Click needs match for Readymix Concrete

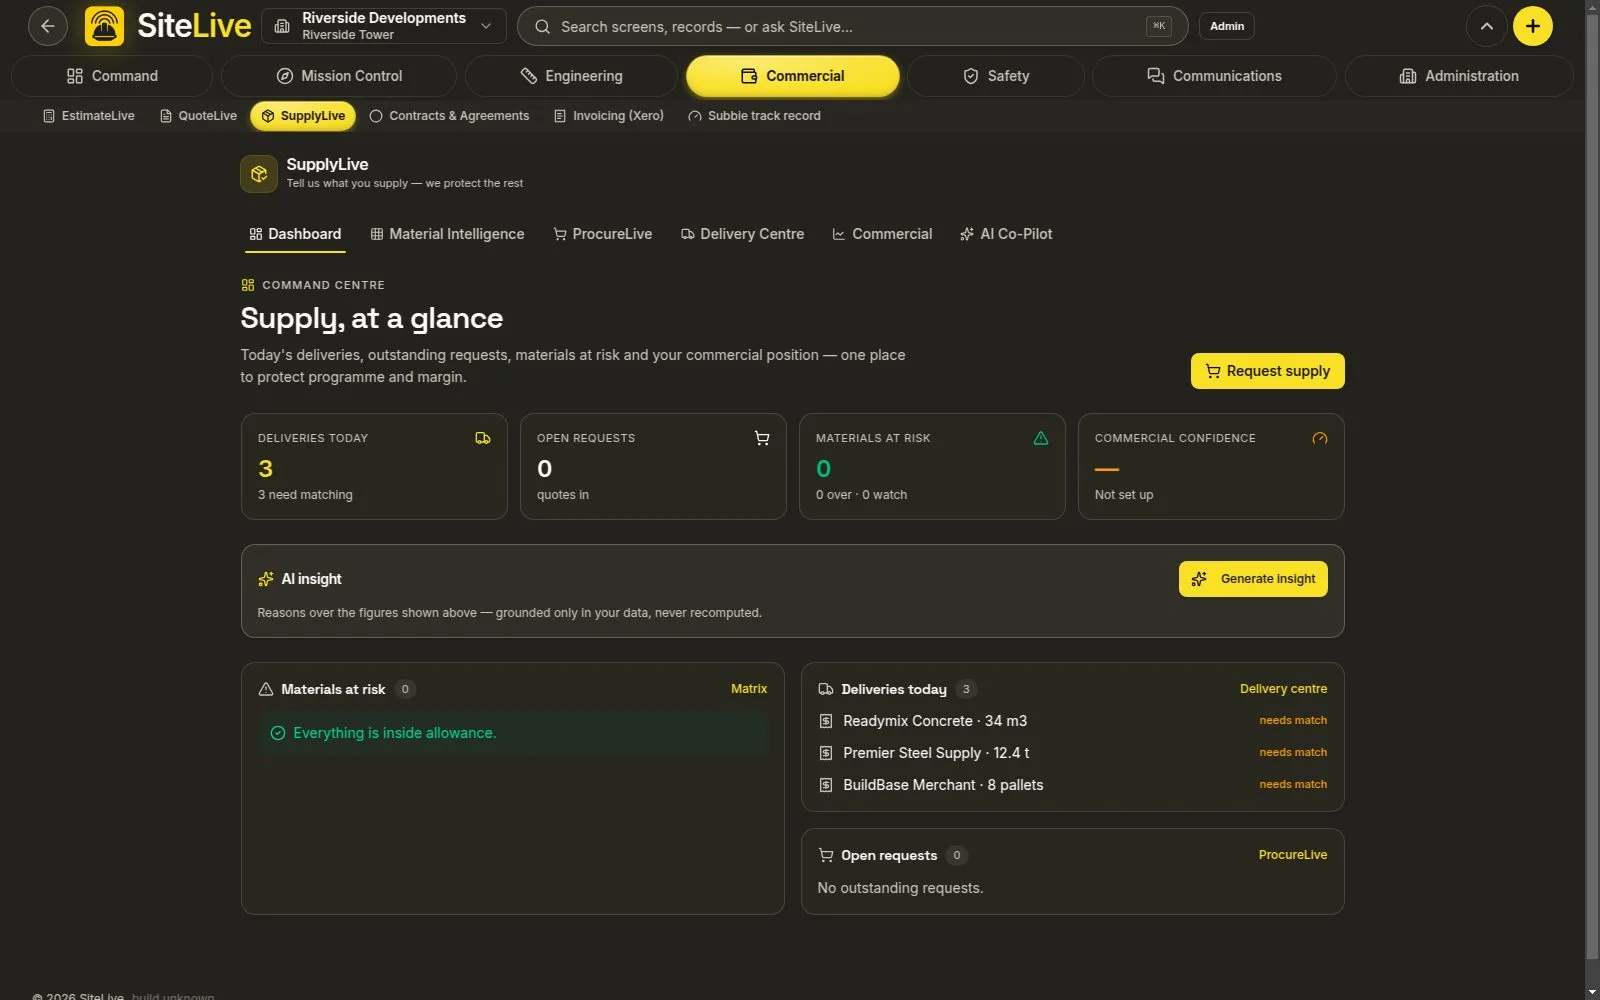click(x=1293, y=720)
